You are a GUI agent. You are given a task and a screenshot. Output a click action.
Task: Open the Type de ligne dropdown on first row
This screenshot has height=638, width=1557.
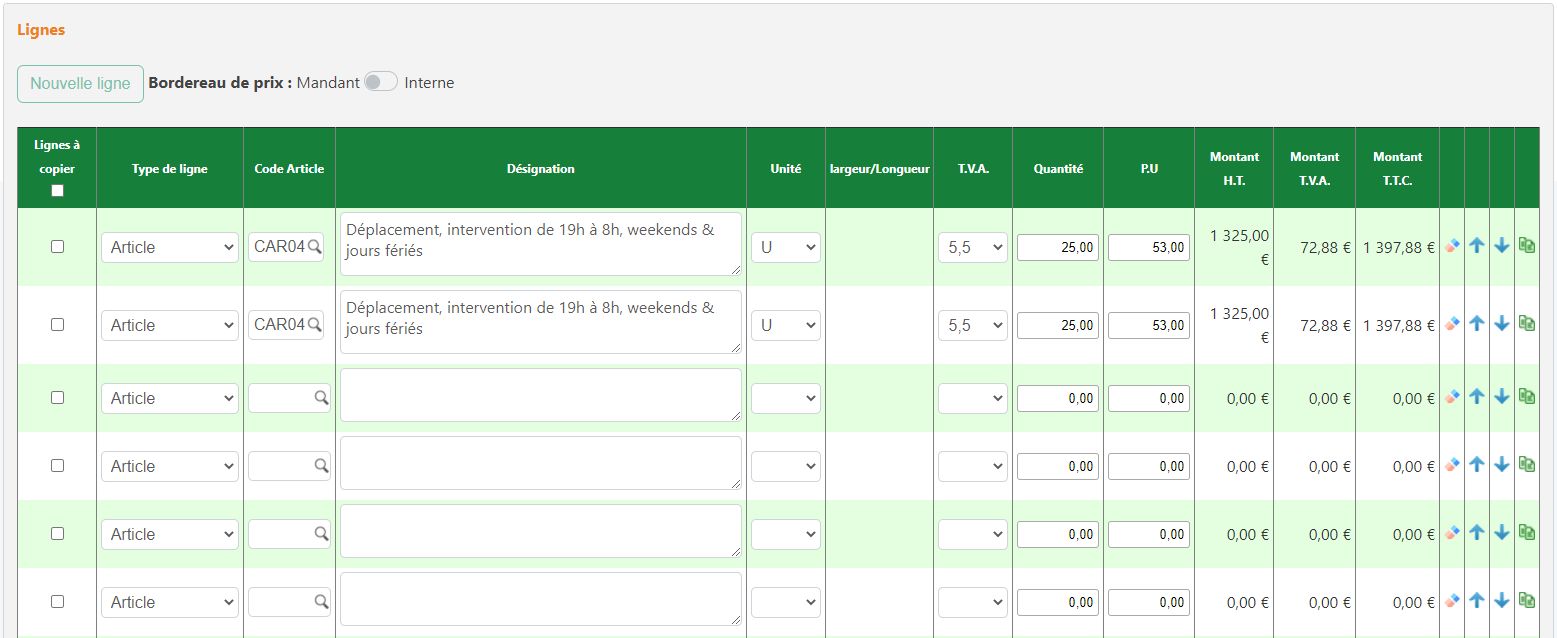pyautogui.click(x=170, y=247)
